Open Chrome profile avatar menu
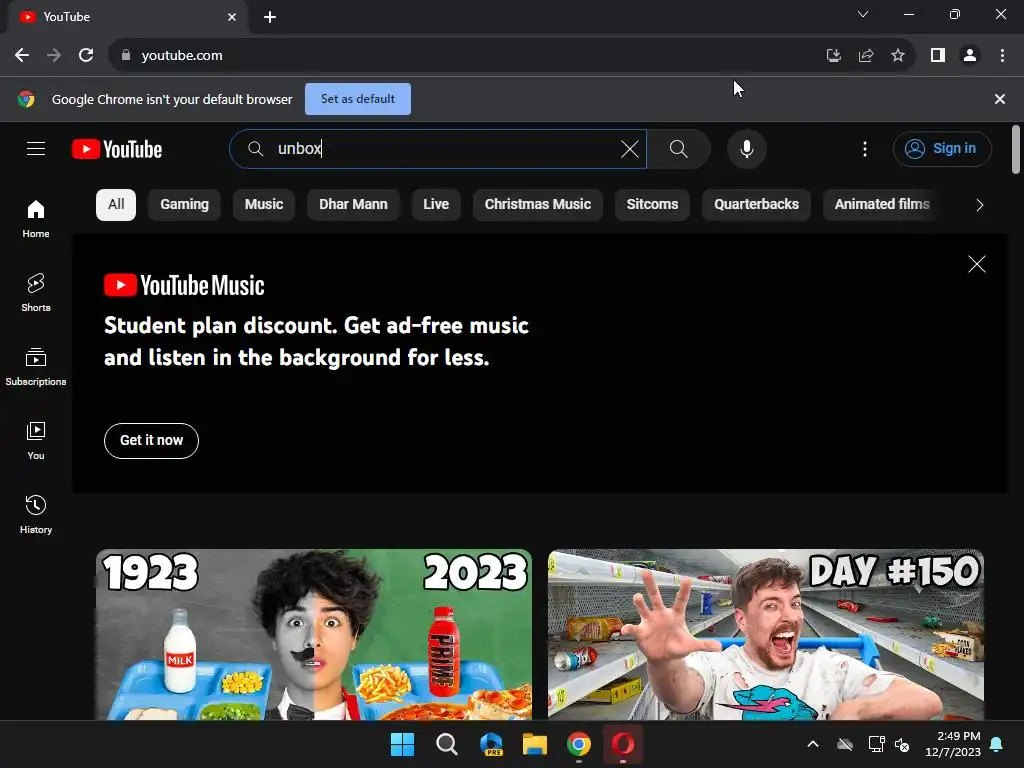Screen dimensions: 1024x768 [970, 56]
